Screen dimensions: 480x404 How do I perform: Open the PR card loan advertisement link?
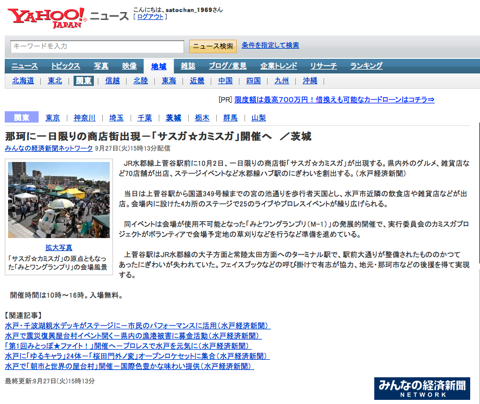(334, 100)
